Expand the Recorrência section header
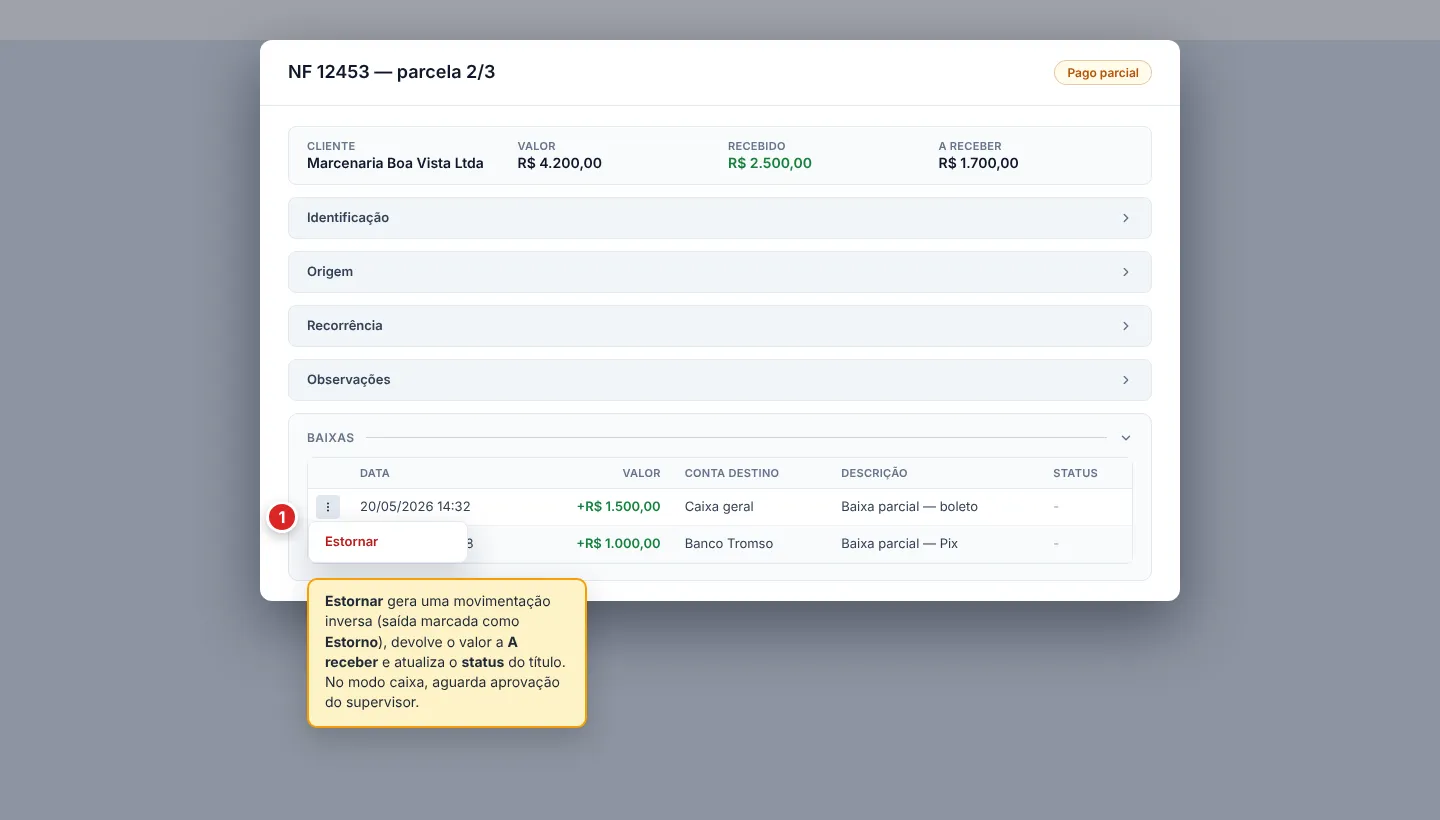 pos(719,326)
